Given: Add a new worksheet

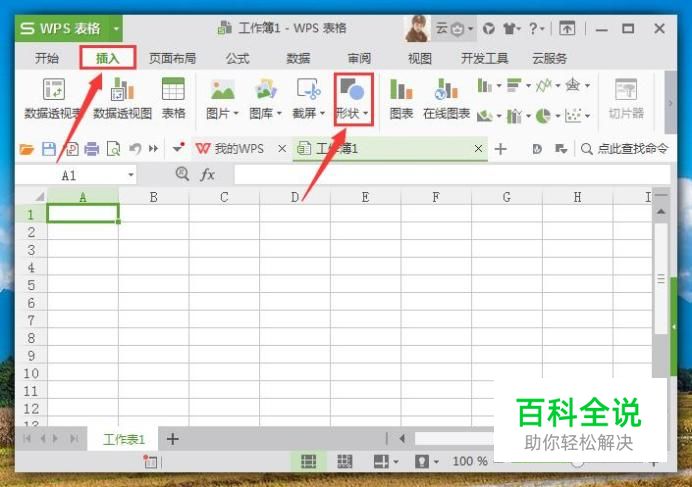Looking at the screenshot, I should point(173,439).
